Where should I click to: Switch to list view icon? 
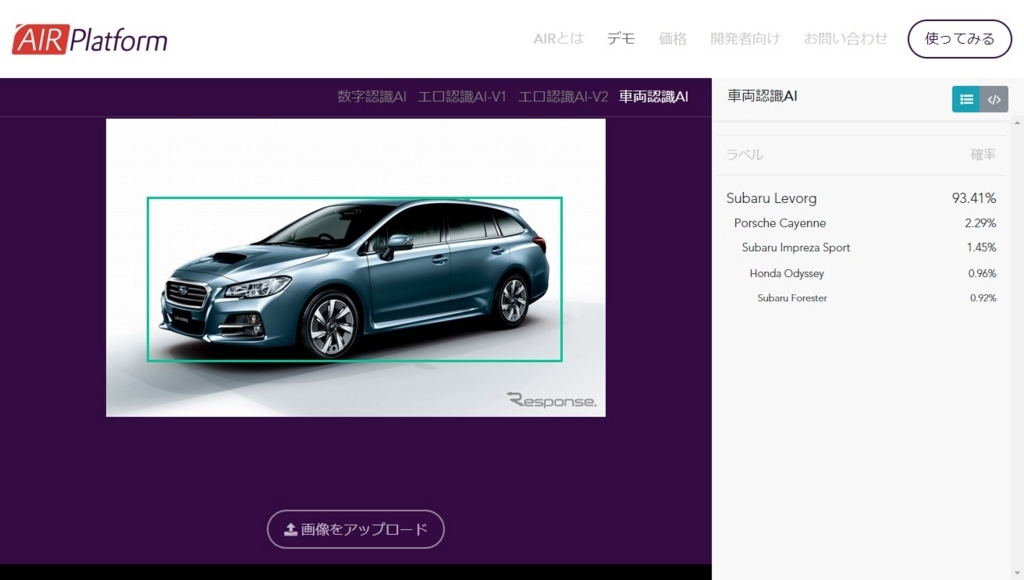[966, 99]
